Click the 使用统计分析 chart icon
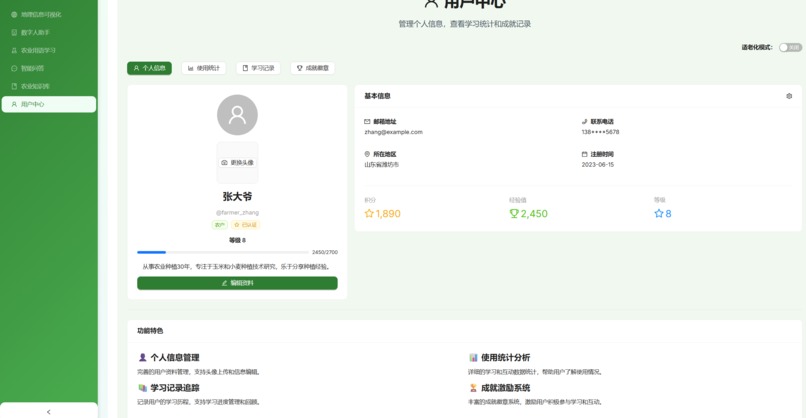The height and width of the screenshot is (418, 806). [473, 357]
